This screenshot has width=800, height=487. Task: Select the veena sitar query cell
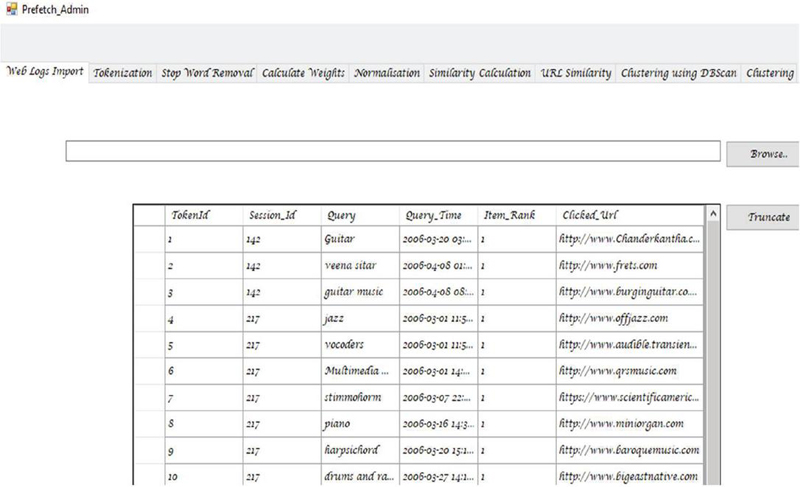click(x=361, y=265)
